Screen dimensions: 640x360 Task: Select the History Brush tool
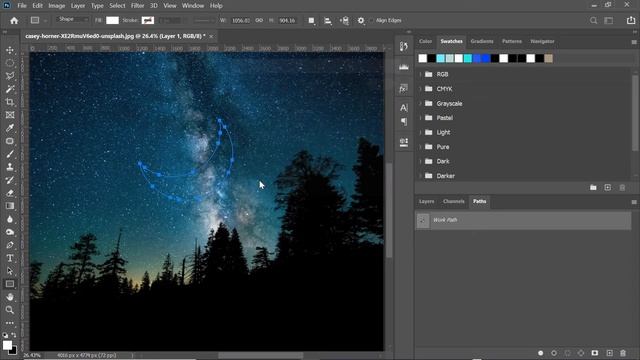click(10, 180)
